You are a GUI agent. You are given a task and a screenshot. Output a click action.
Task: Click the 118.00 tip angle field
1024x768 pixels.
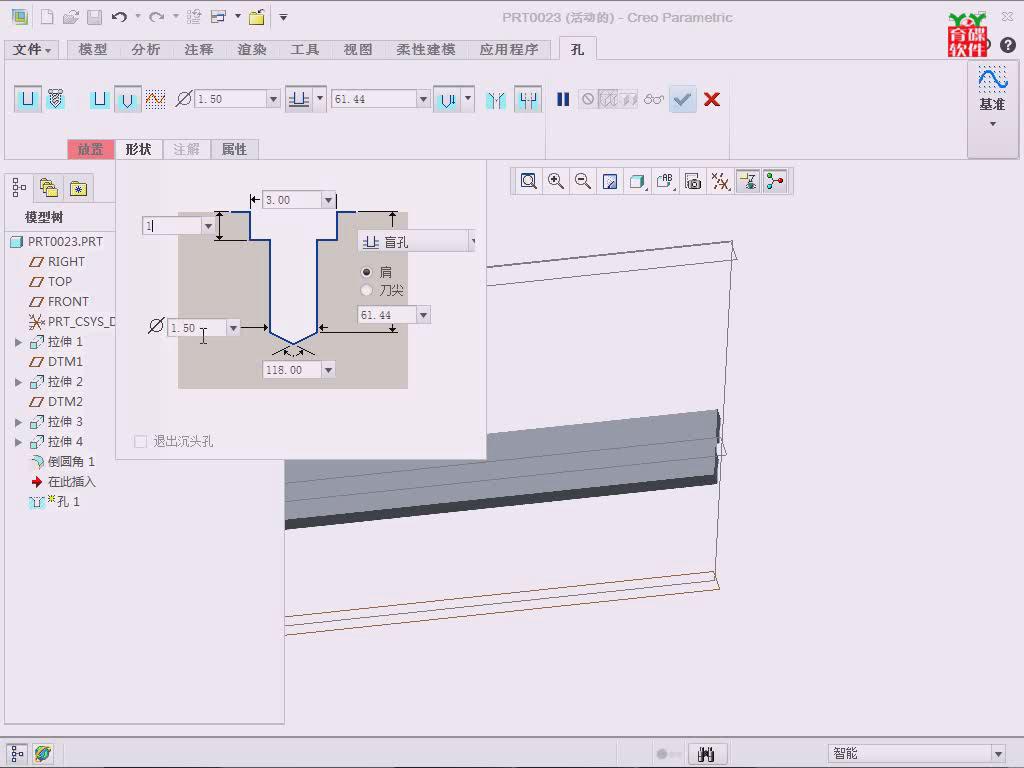point(292,370)
